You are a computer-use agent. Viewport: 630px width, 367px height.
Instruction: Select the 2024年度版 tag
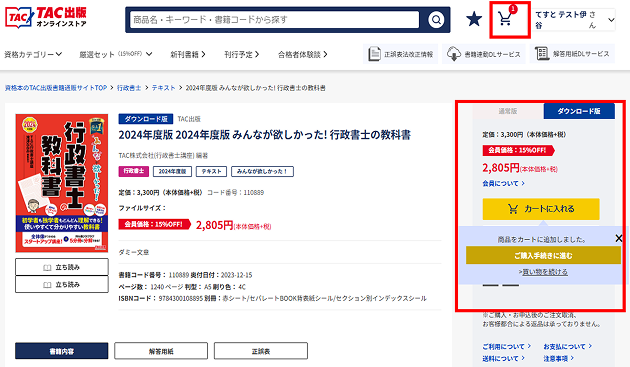pos(172,171)
